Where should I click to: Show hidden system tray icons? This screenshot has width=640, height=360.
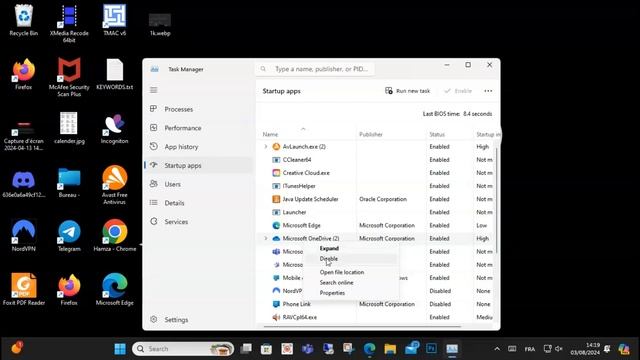(x=497, y=349)
